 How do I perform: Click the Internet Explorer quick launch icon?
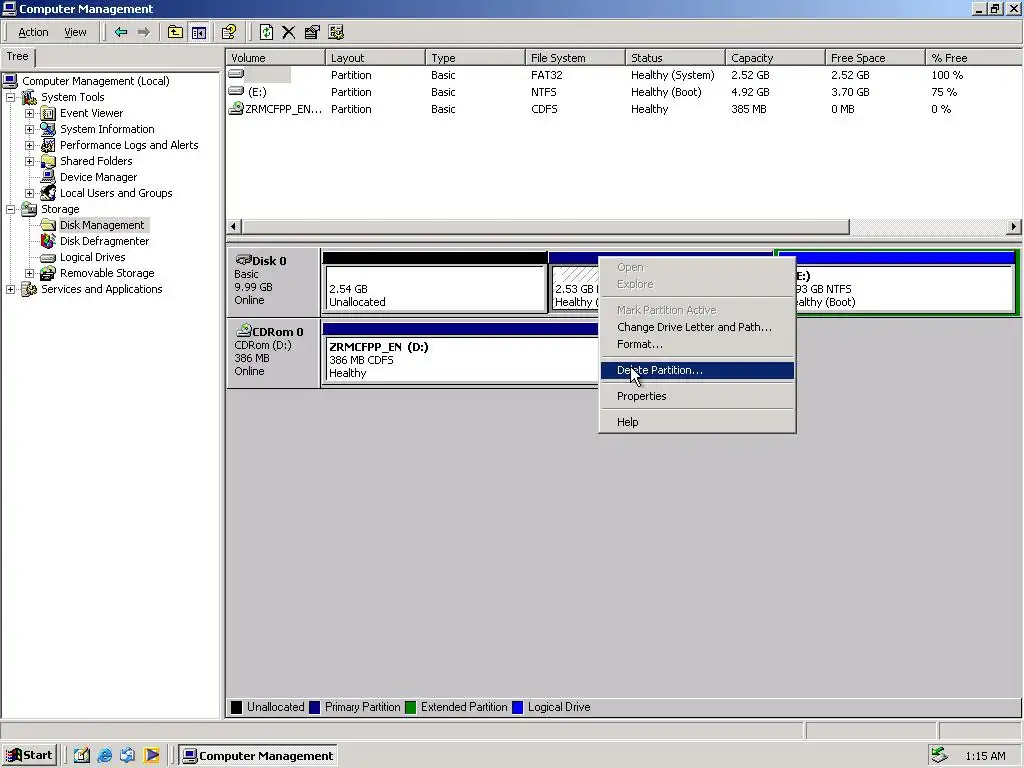pyautogui.click(x=104, y=756)
